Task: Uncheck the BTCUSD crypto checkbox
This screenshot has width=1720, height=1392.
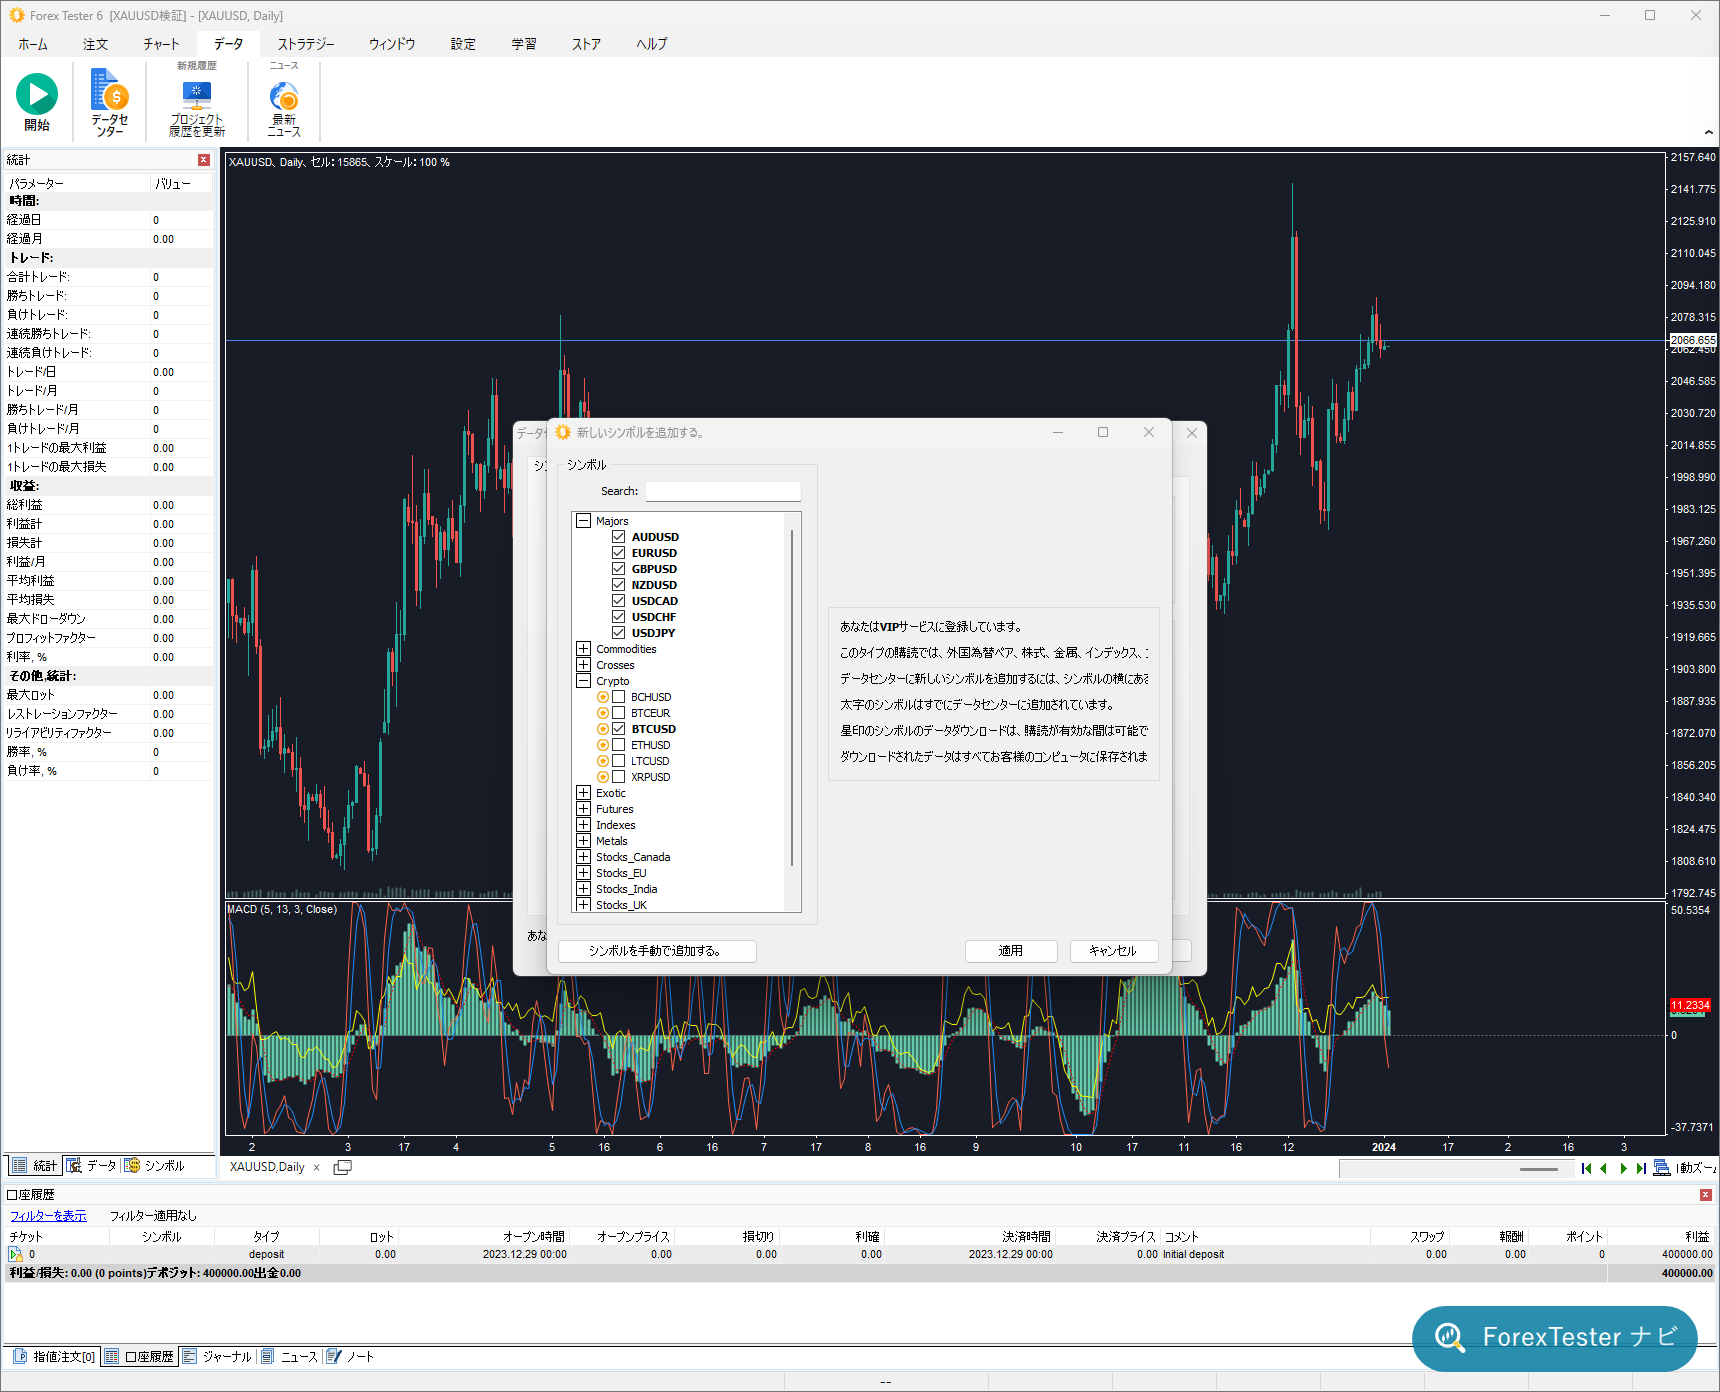Action: [x=619, y=729]
